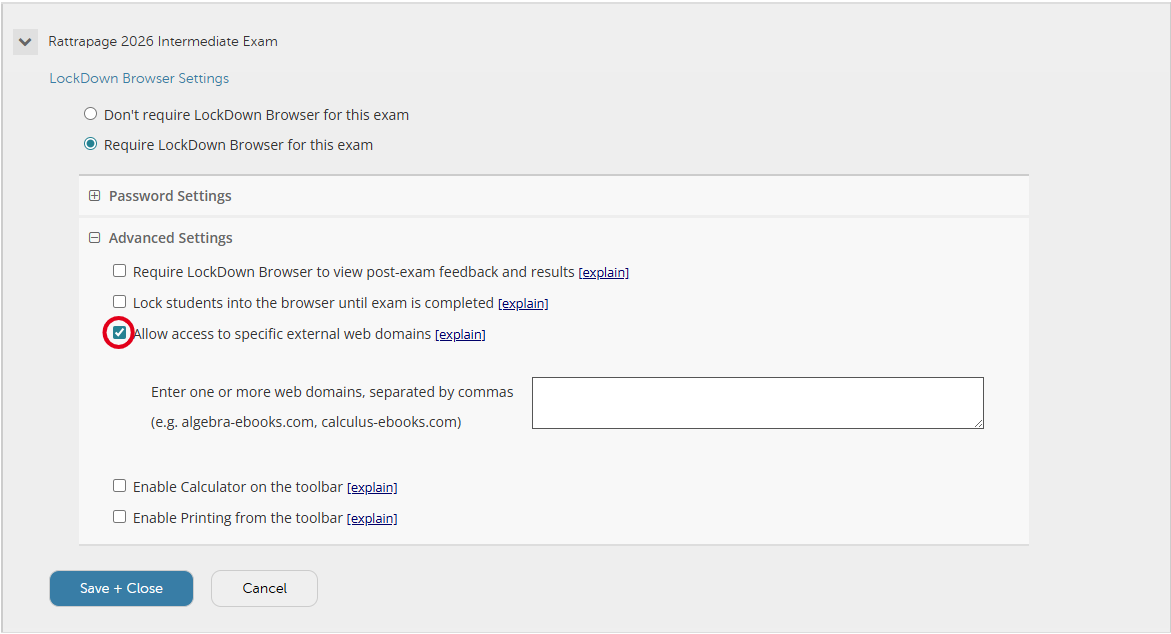Image resolution: width=1171 pixels, height=634 pixels.
Task: Select Require LockDown Browser for this exam
Action: pyautogui.click(x=91, y=144)
